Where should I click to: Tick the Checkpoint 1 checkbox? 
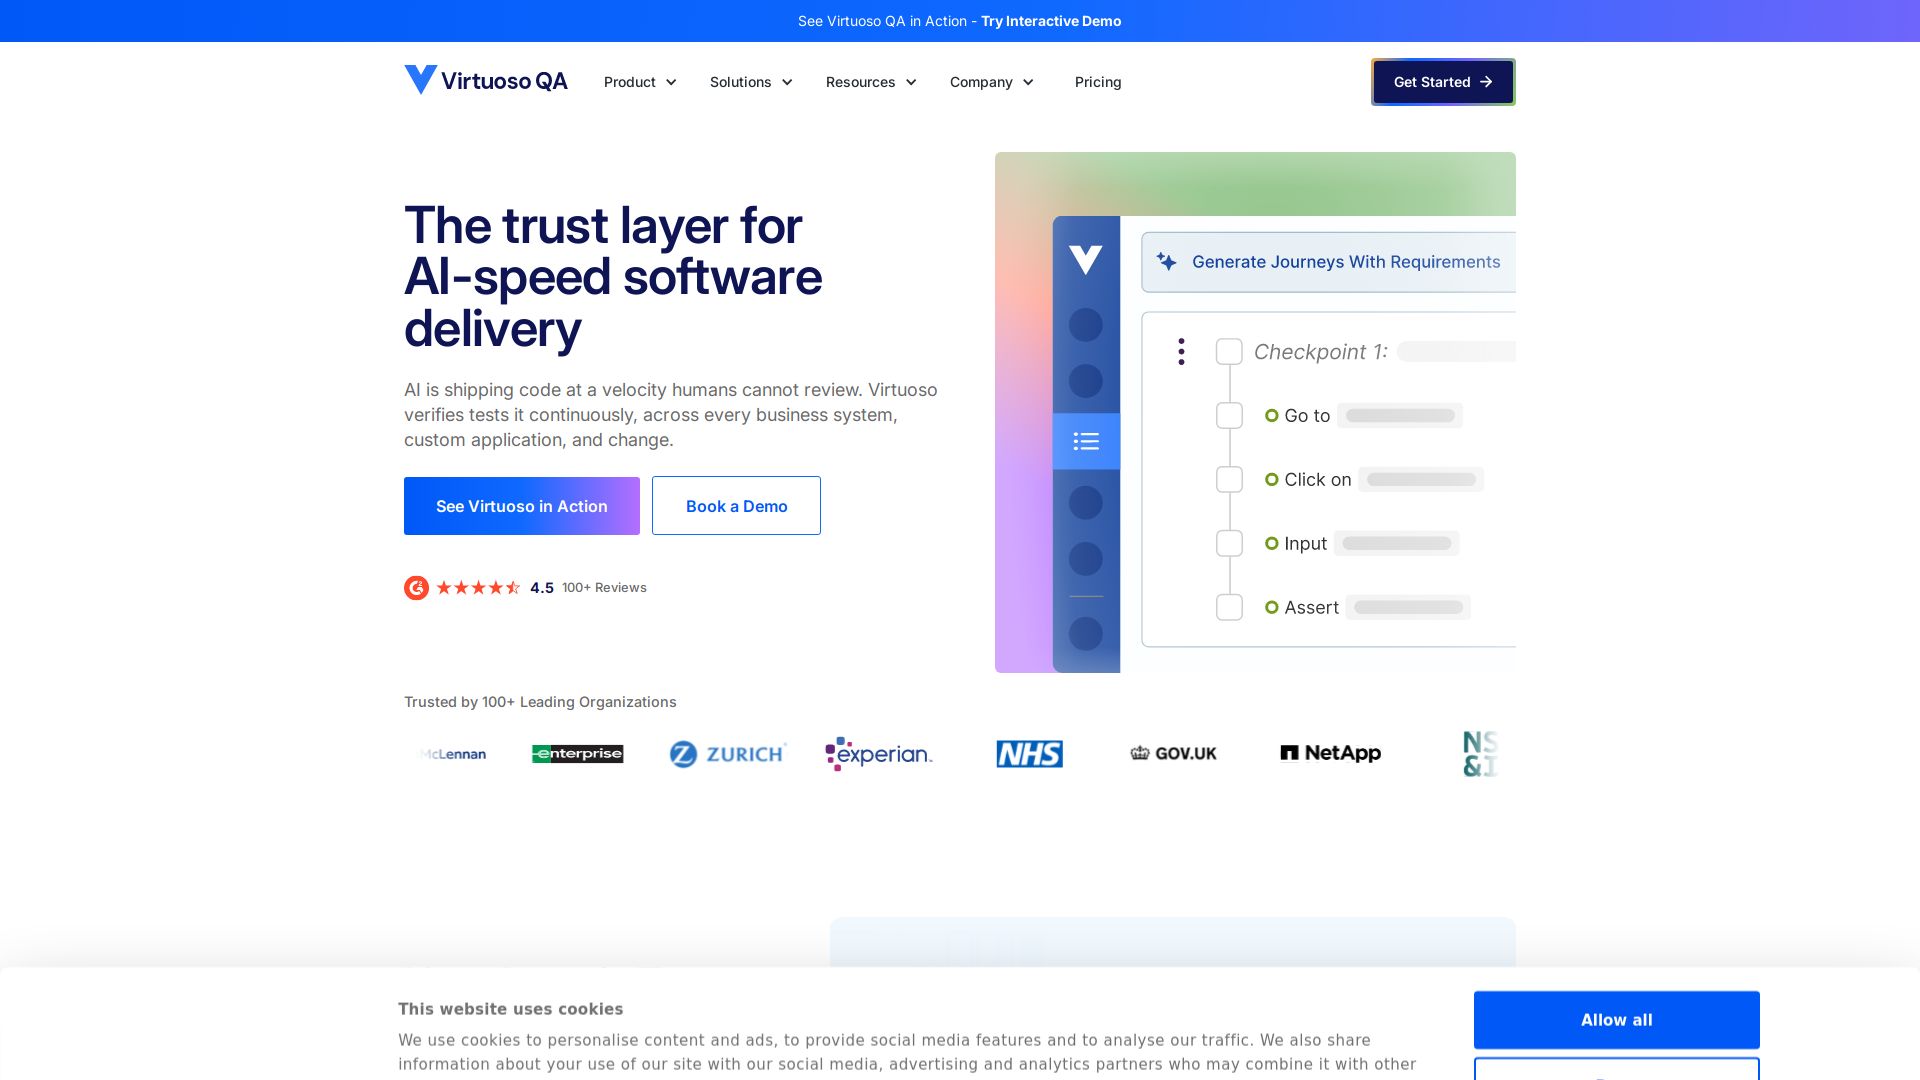(x=1229, y=352)
